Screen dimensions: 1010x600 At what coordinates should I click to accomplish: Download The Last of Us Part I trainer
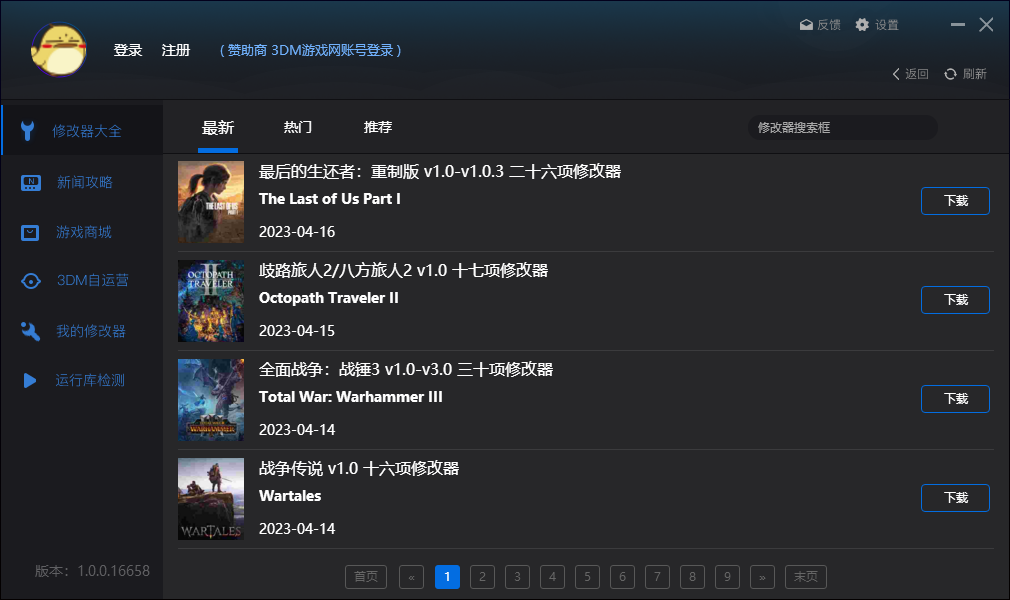tap(955, 201)
